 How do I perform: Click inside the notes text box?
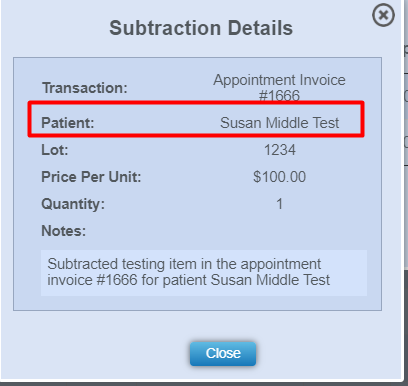[x=204, y=273]
